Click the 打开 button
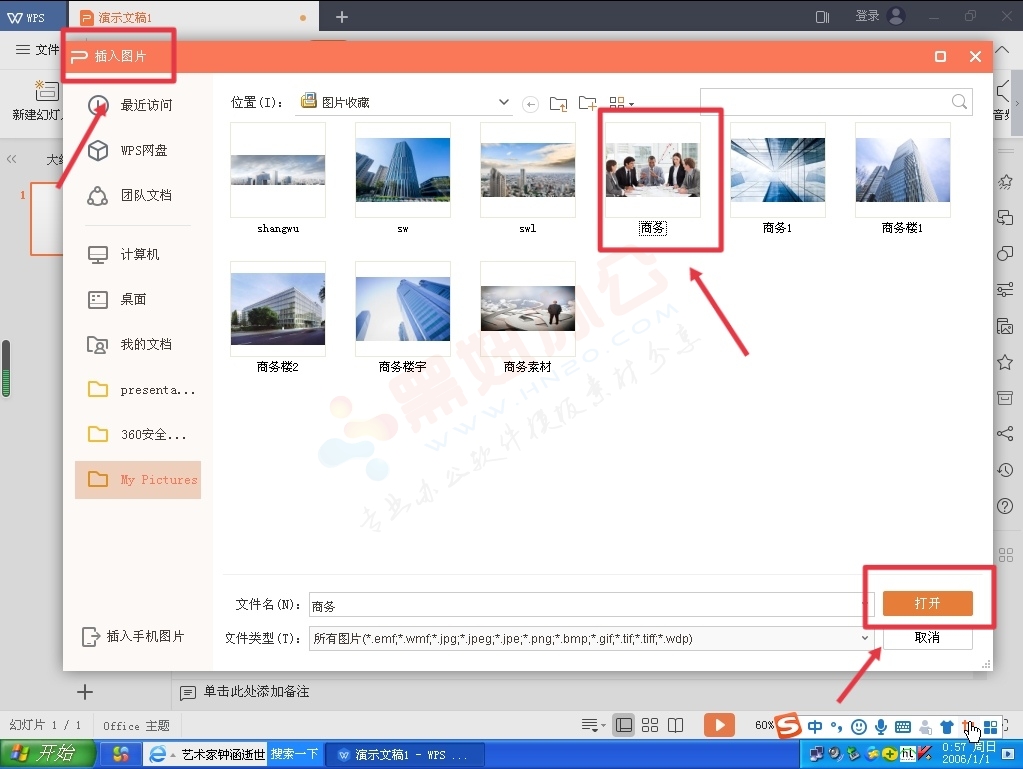 tap(927, 604)
